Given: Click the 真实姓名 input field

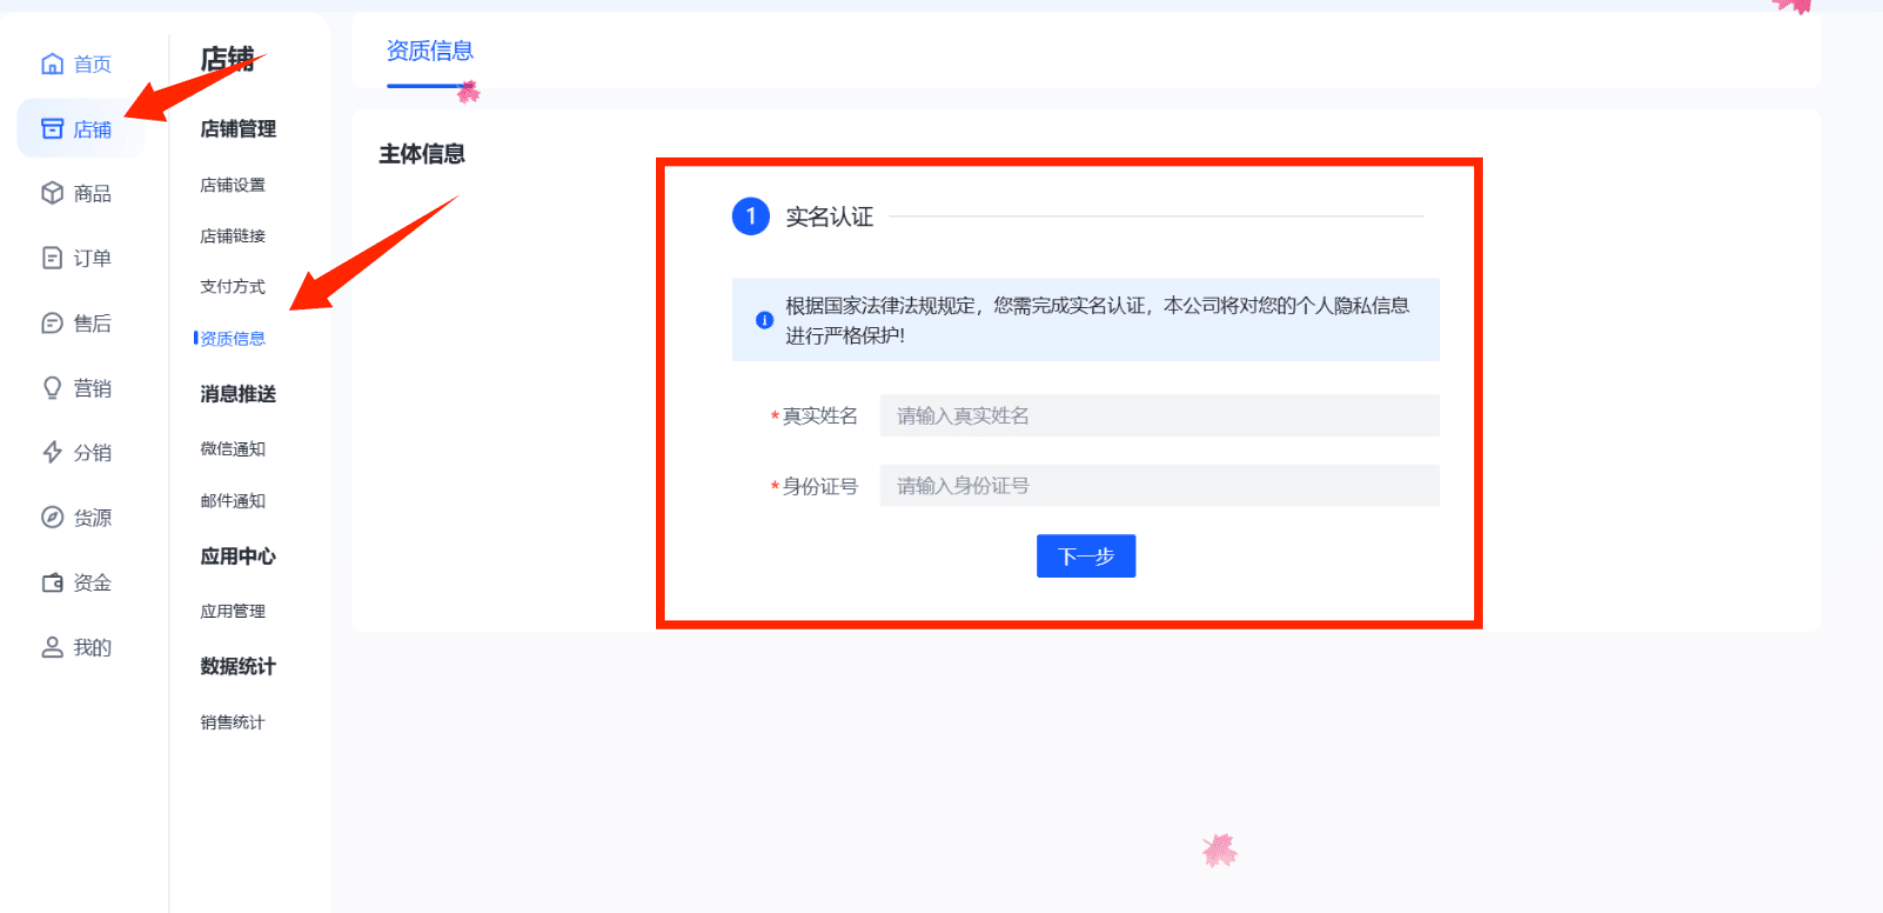Looking at the screenshot, I should coord(1159,415).
